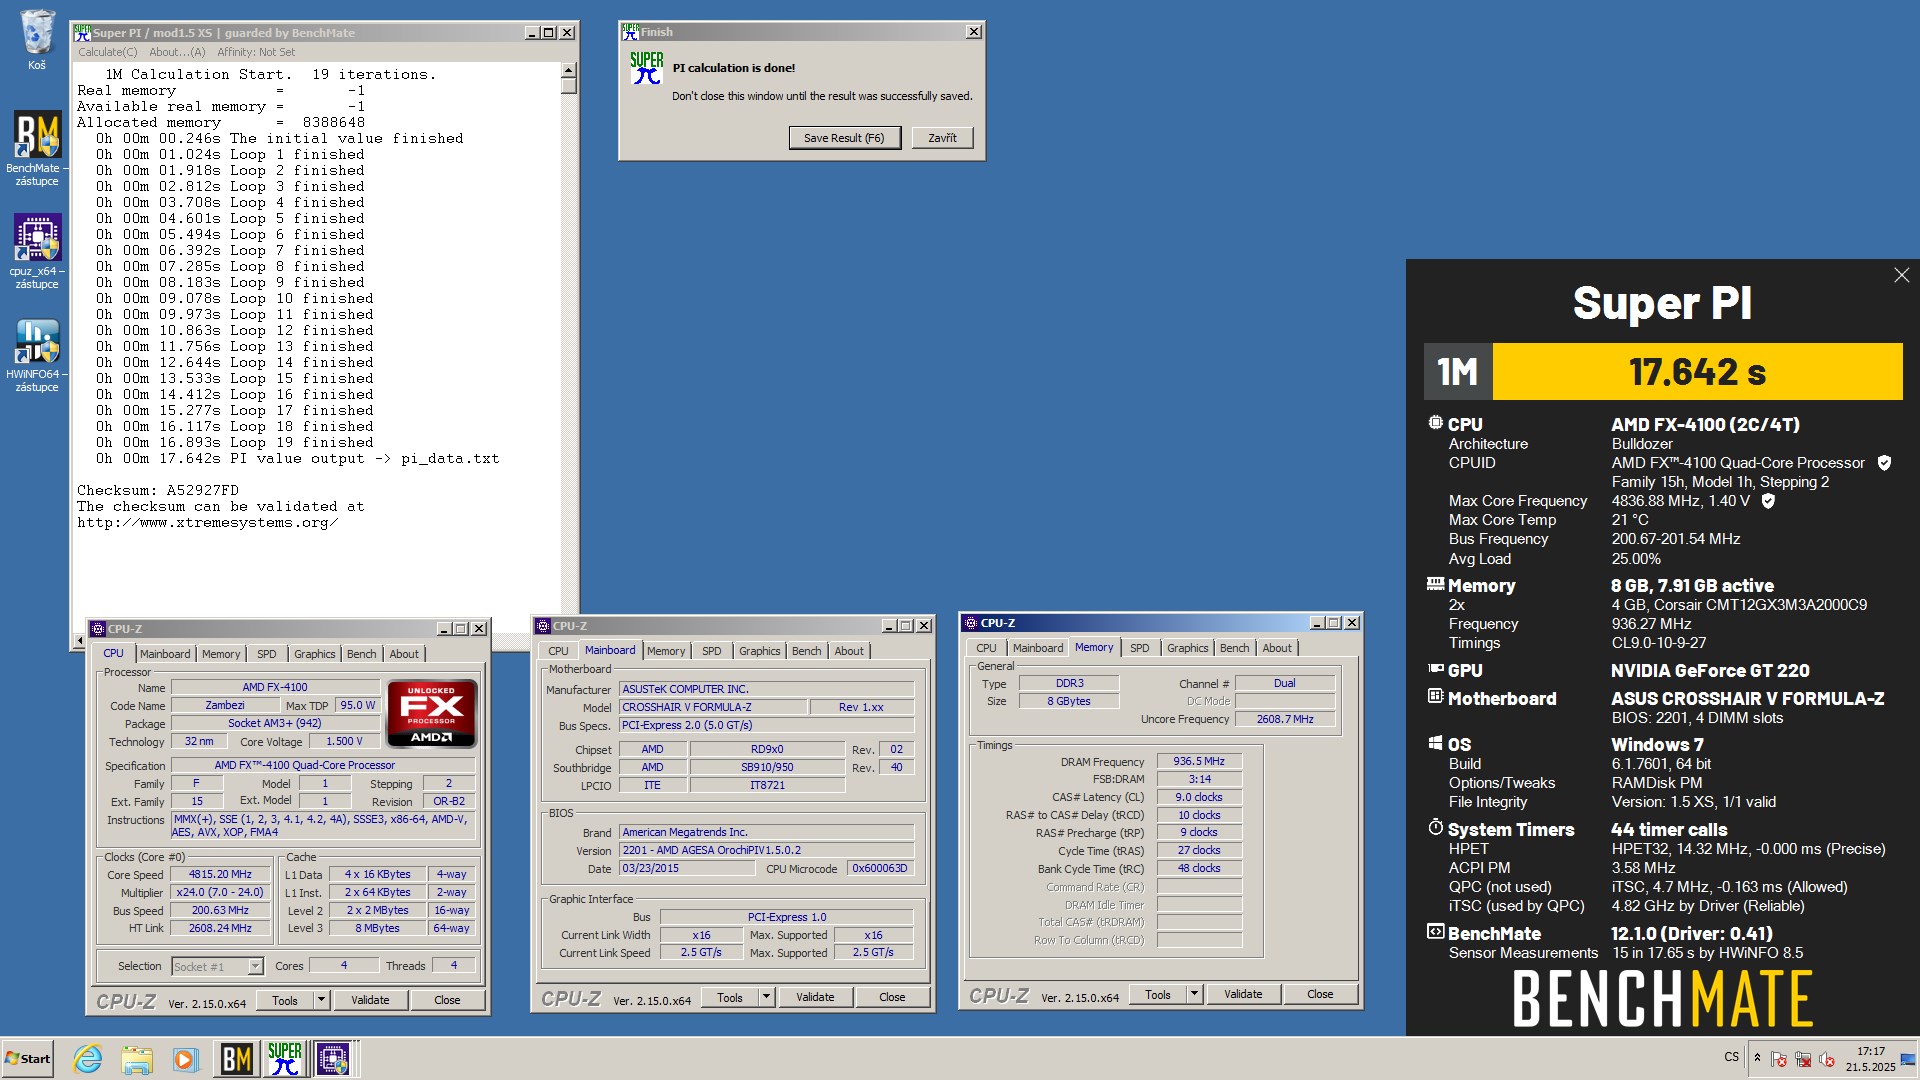The image size is (1920, 1080).
Task: Show hidden tray icons arrow
Action: (x=1757, y=1058)
